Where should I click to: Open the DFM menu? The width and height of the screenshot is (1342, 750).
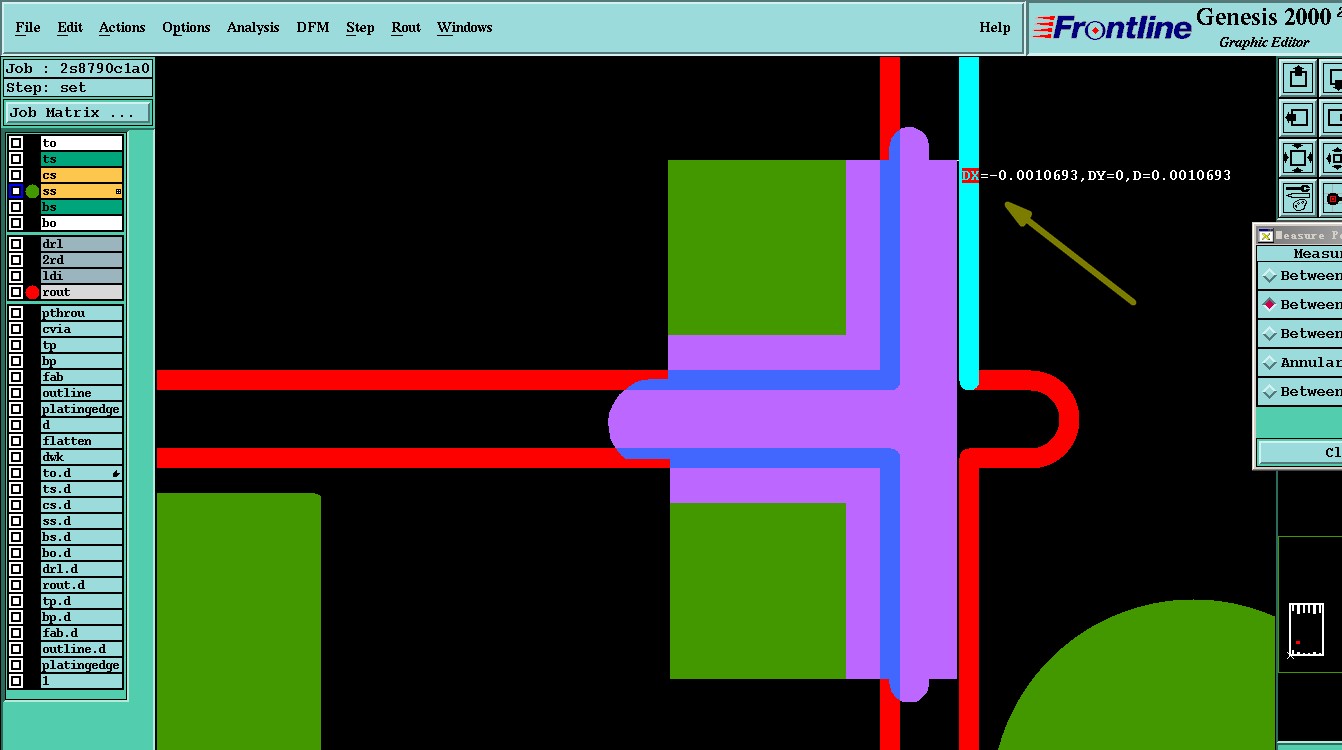point(313,27)
